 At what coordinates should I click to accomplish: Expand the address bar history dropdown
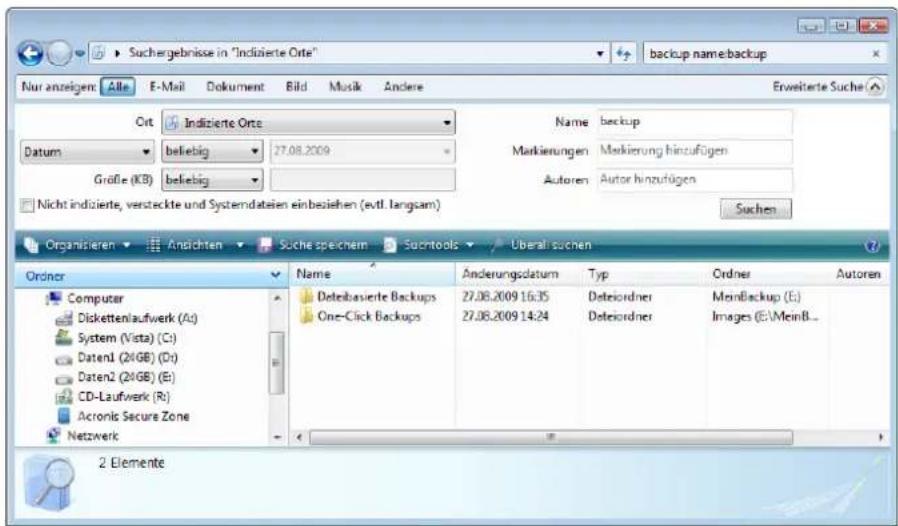[599, 54]
